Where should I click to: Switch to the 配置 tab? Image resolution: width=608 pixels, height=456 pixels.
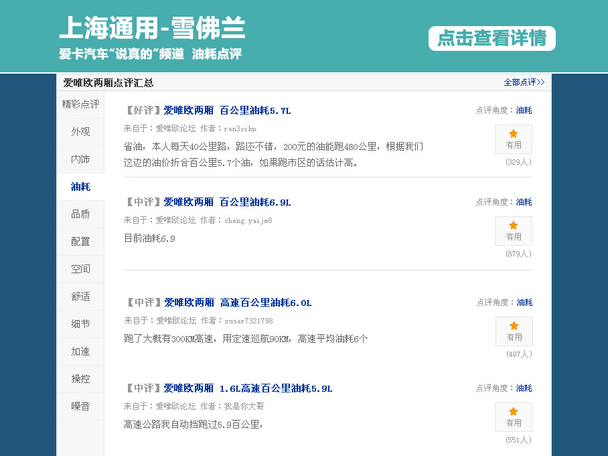coord(80,241)
